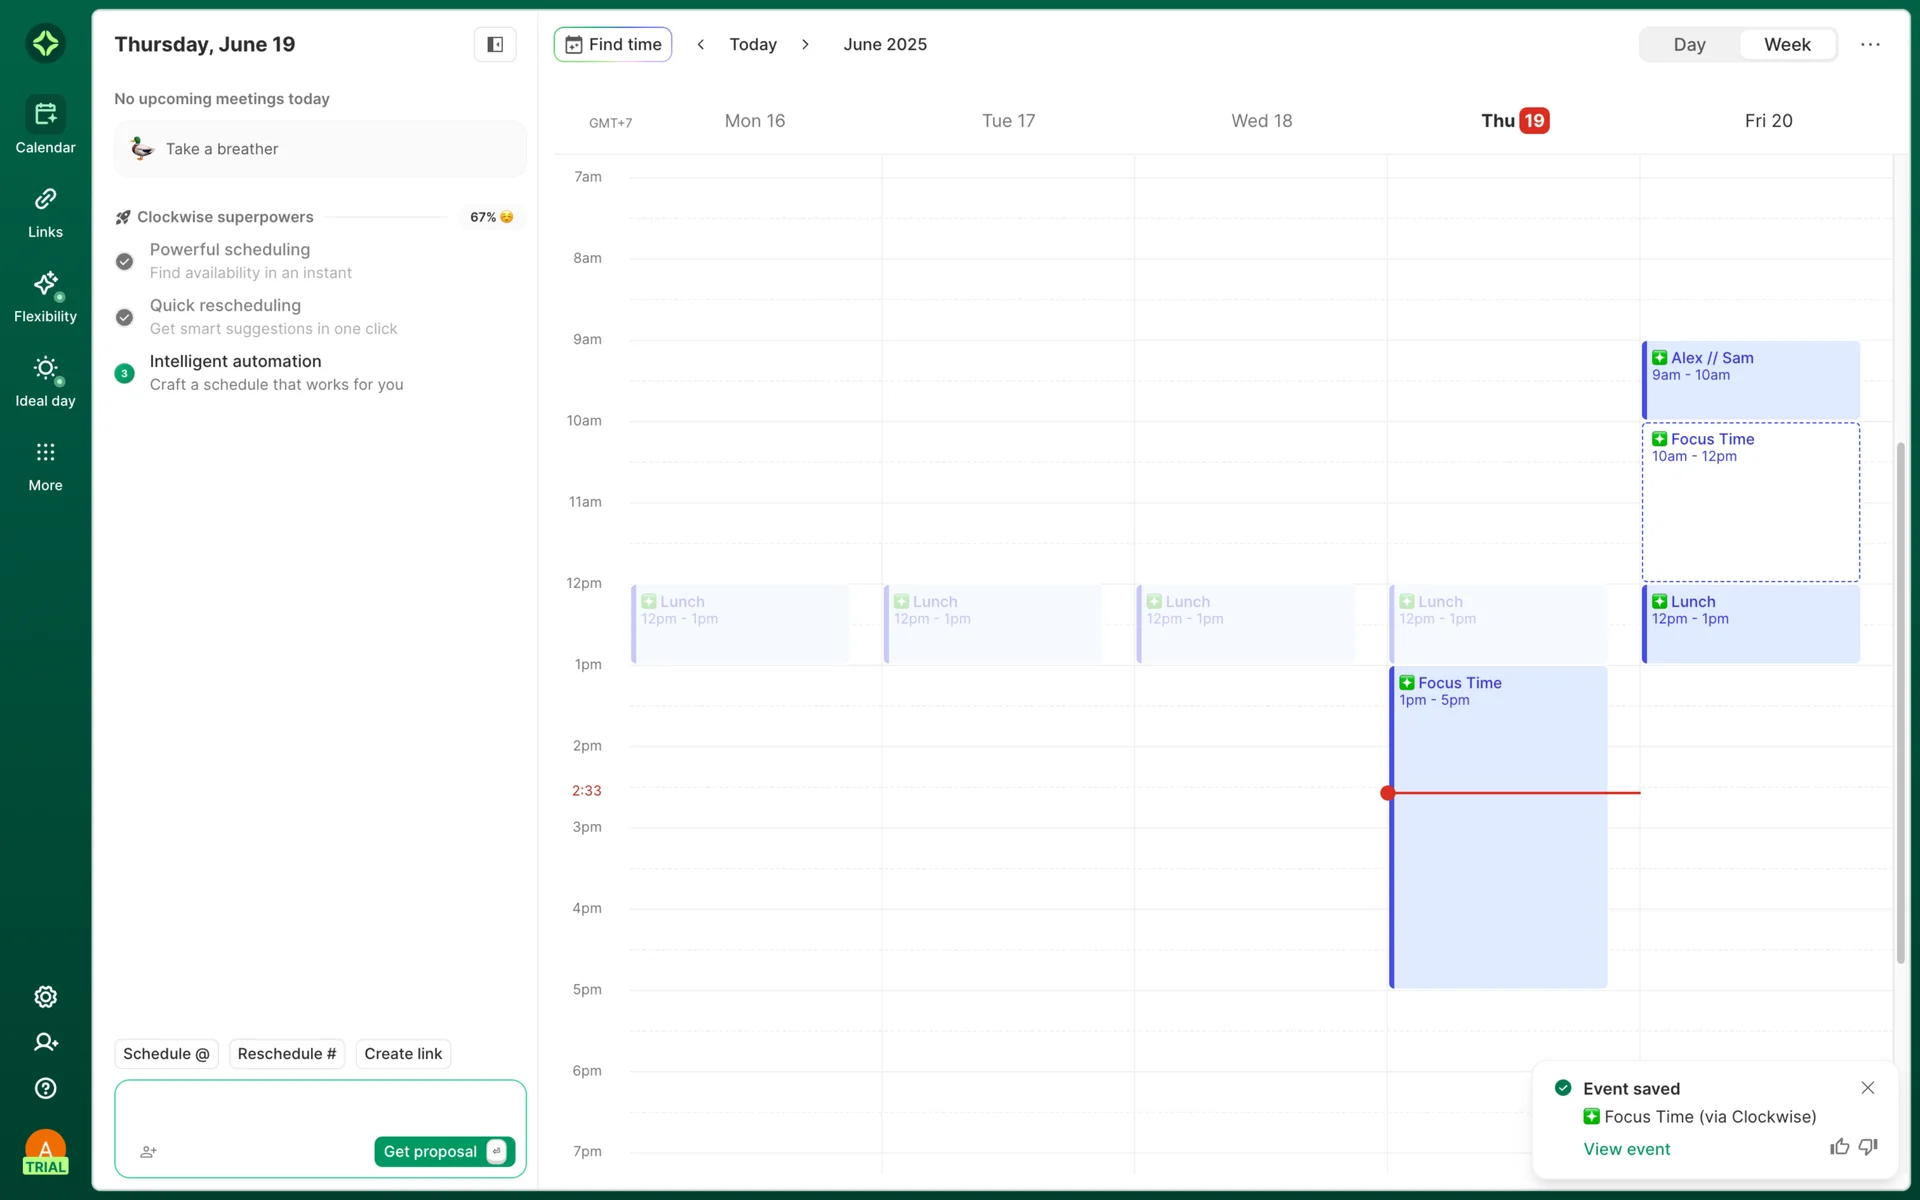Open the Settings gear icon
1920x1200 pixels.
[x=45, y=997]
